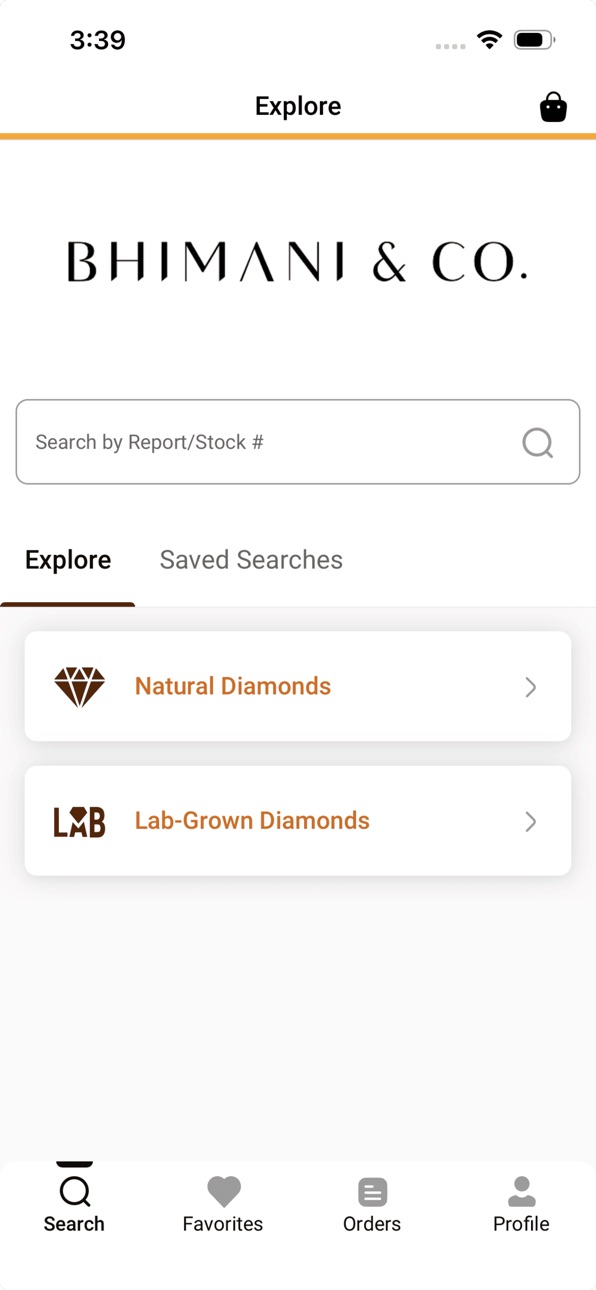Viewport: 596px width, 1290px height.
Task: Expand Natural Diamonds with chevron arrow
Action: tap(531, 687)
